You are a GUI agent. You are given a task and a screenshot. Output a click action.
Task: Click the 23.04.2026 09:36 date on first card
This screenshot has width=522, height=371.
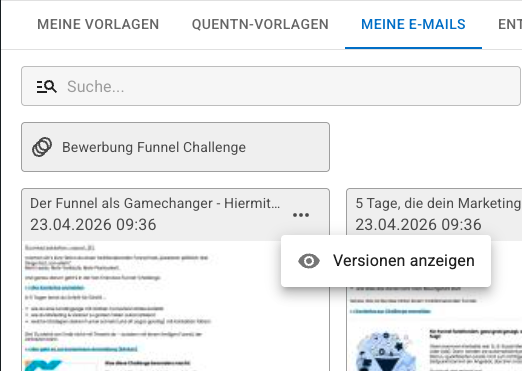coord(93,225)
